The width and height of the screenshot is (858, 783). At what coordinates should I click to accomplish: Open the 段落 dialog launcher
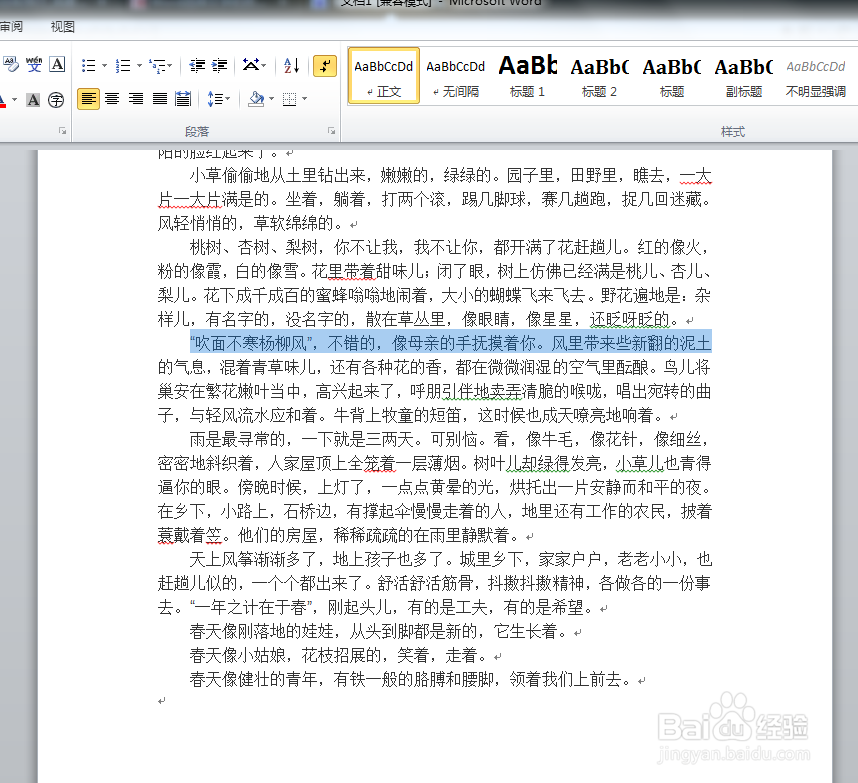point(331,131)
